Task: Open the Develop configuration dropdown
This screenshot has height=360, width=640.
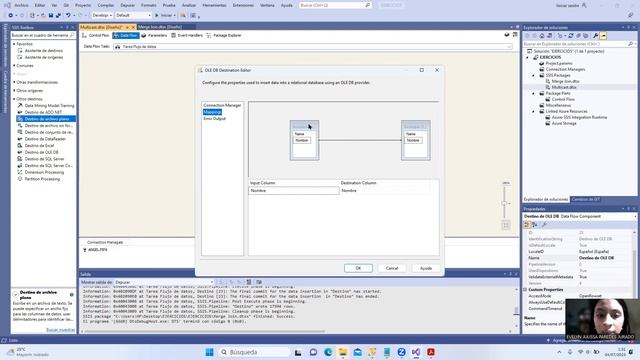Action: pyautogui.click(x=102, y=15)
